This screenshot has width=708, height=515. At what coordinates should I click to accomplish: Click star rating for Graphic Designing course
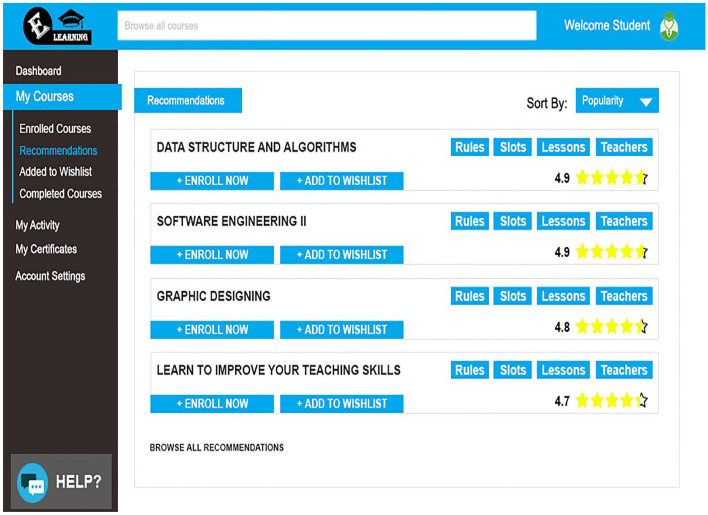point(611,326)
